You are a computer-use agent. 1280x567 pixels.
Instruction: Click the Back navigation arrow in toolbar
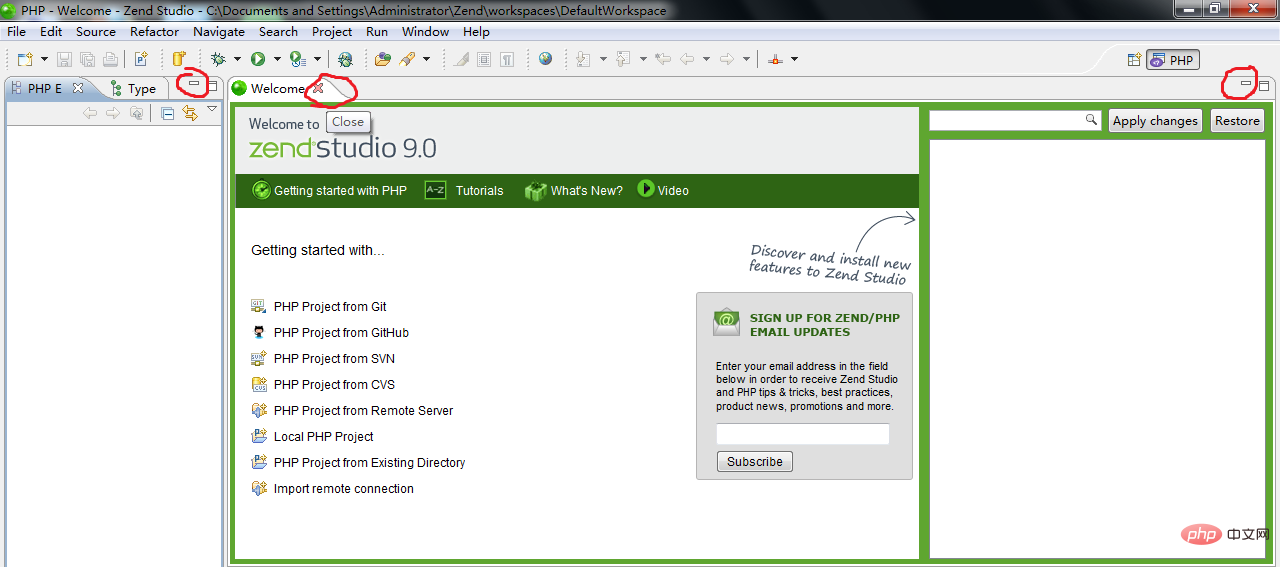pos(687,60)
